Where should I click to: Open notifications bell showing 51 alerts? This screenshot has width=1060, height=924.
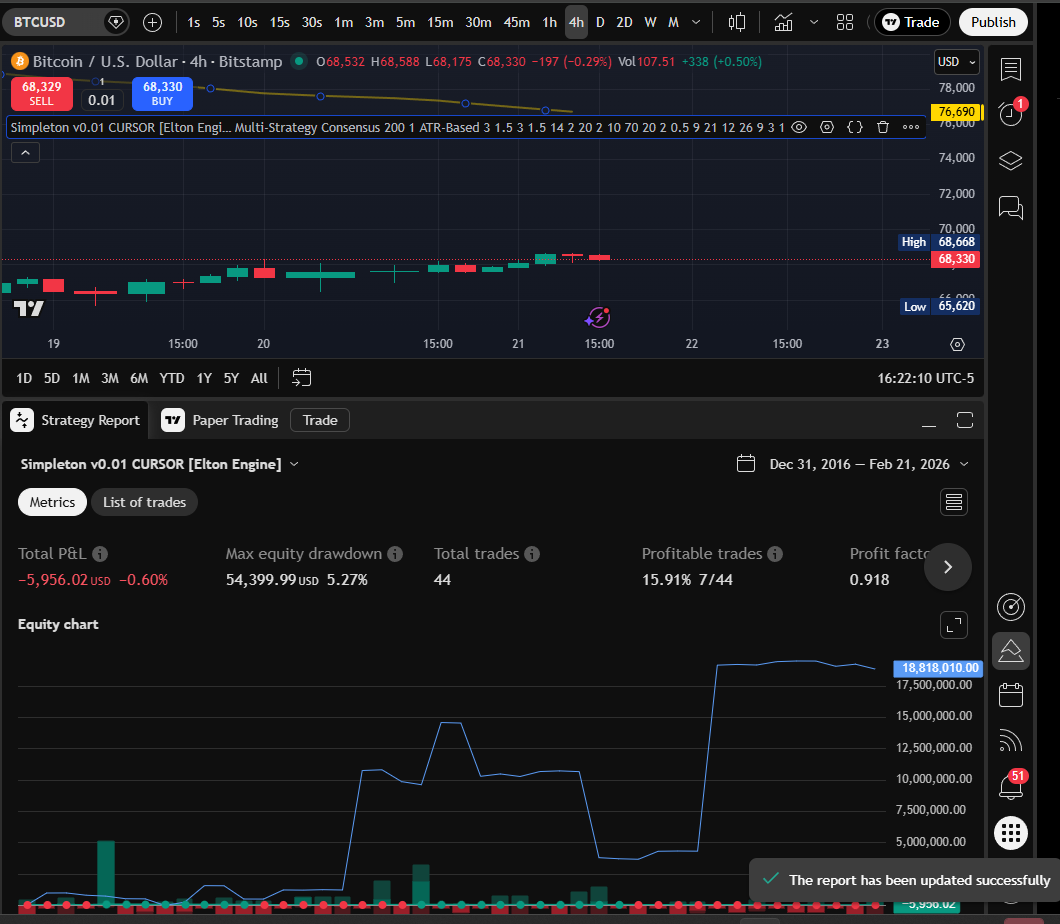tap(1010, 787)
